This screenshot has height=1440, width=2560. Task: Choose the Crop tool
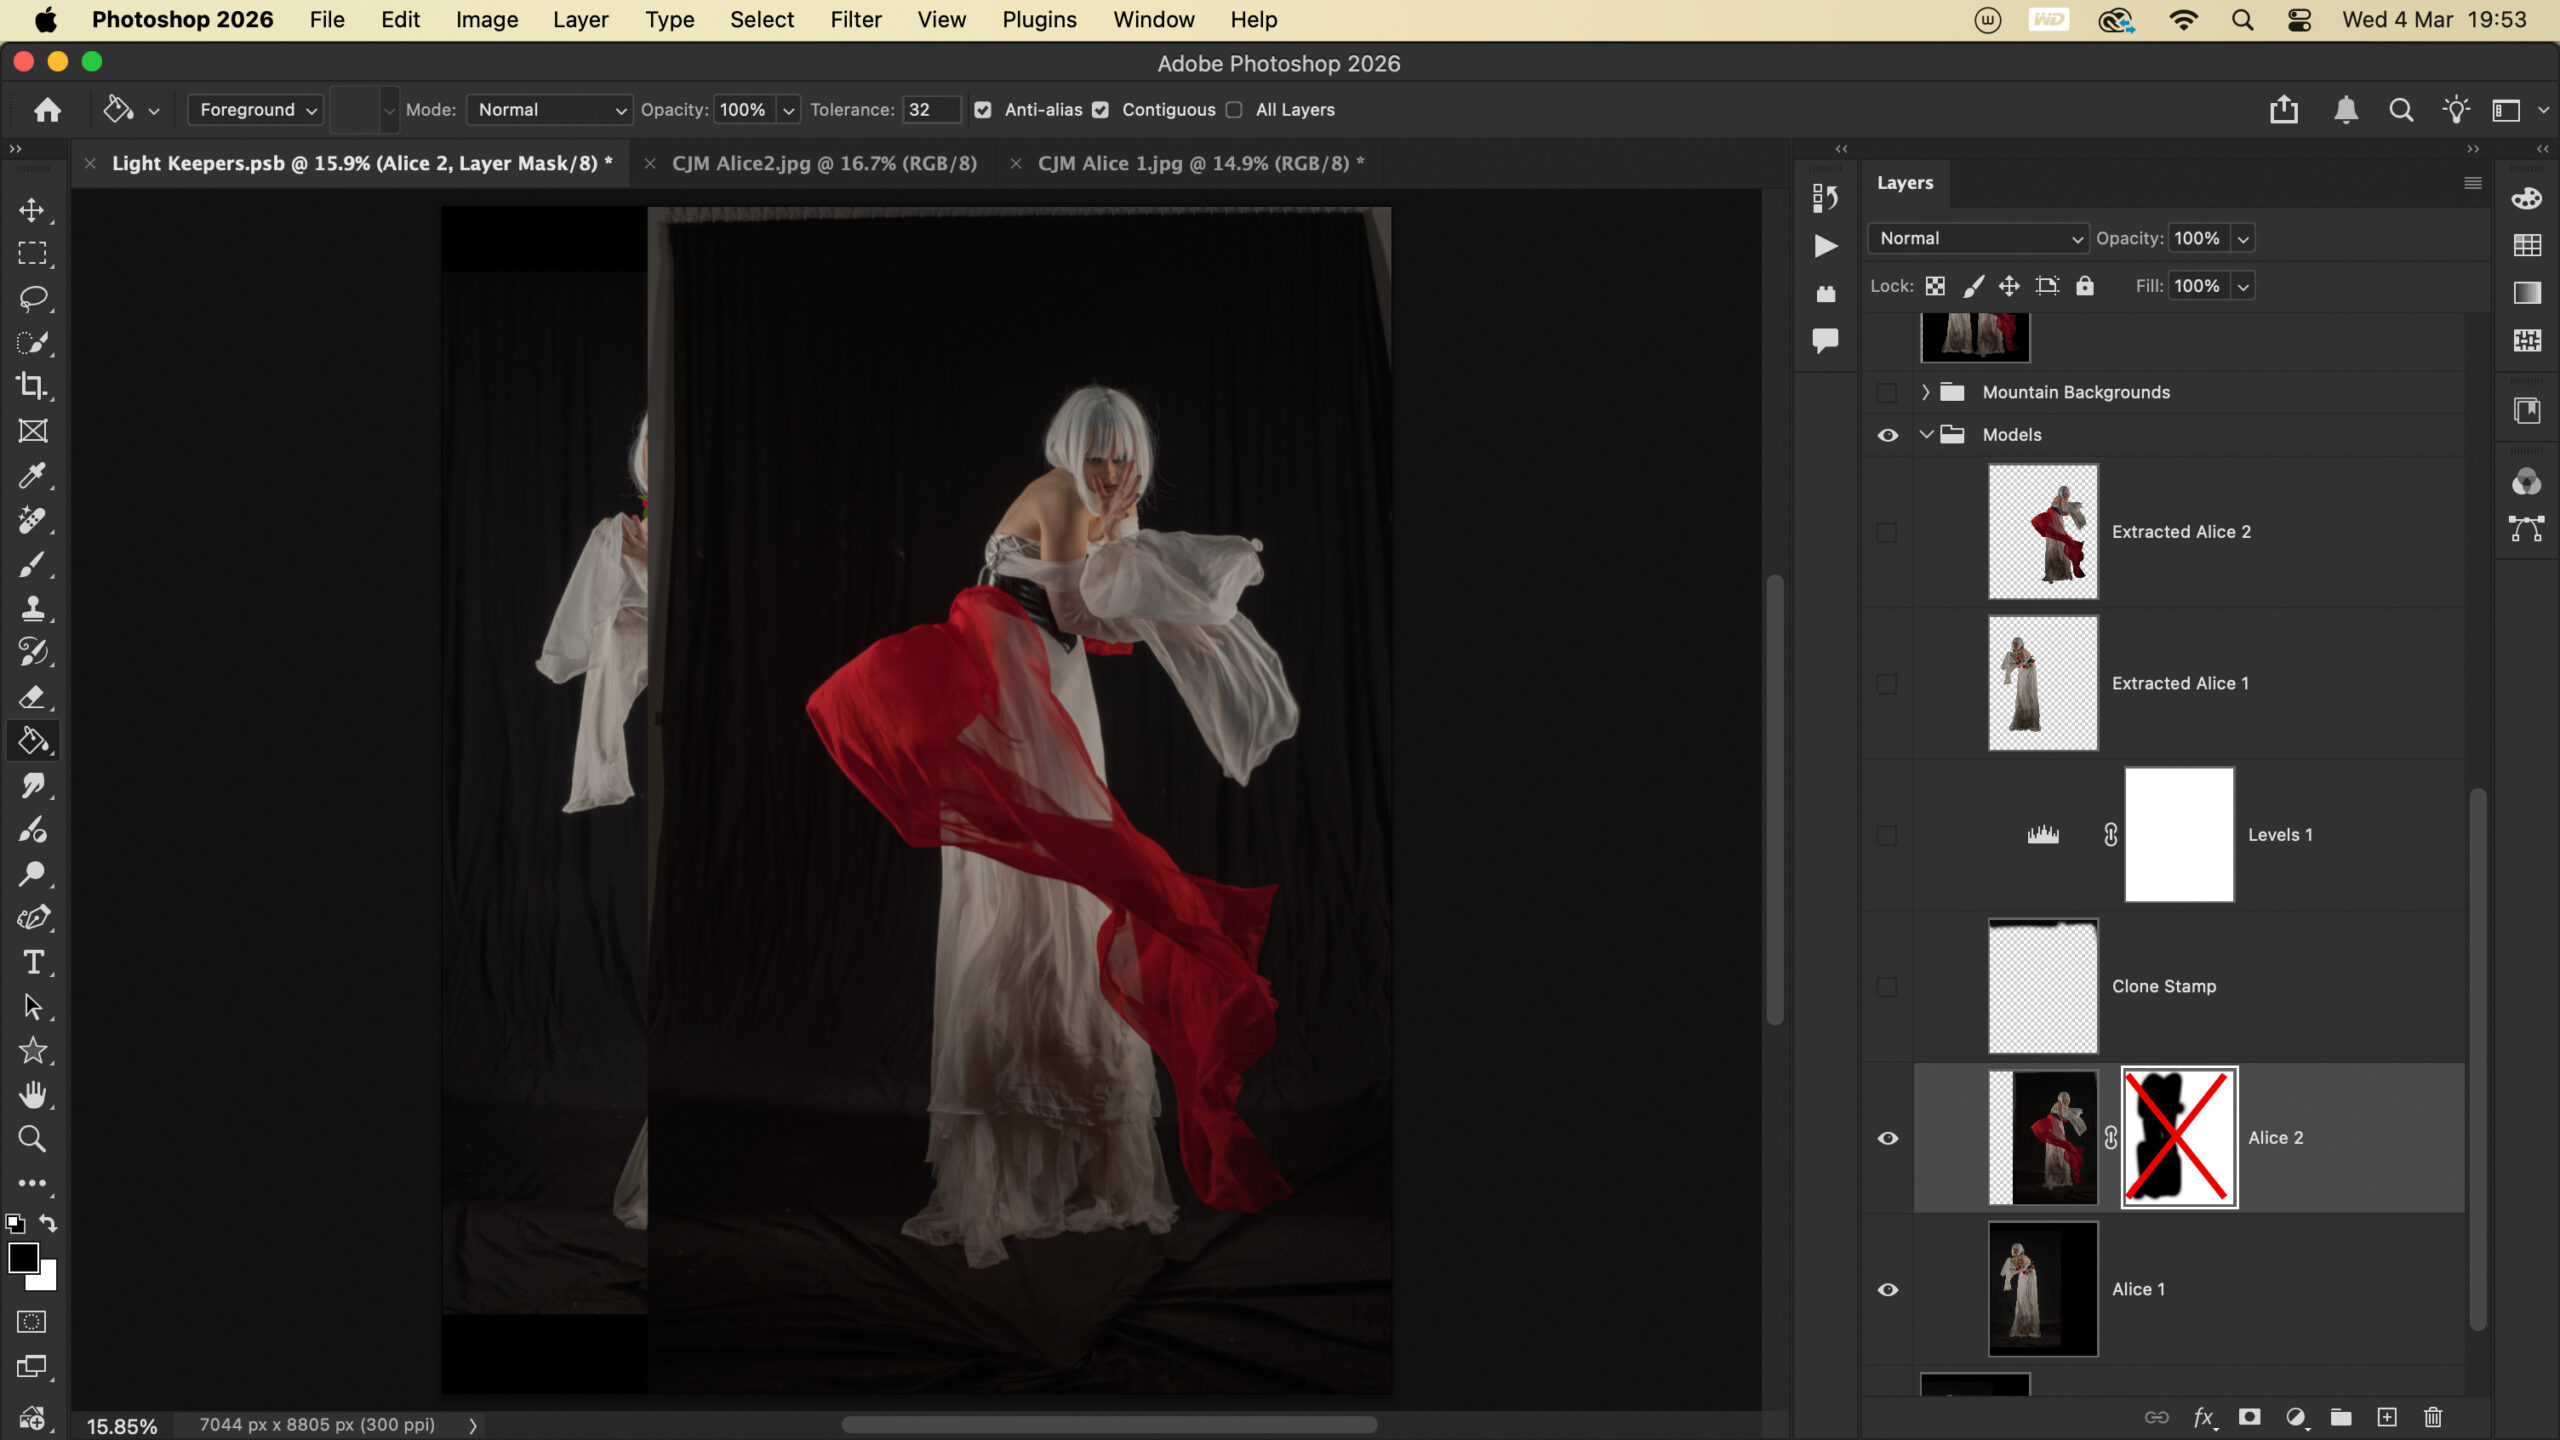[x=32, y=386]
